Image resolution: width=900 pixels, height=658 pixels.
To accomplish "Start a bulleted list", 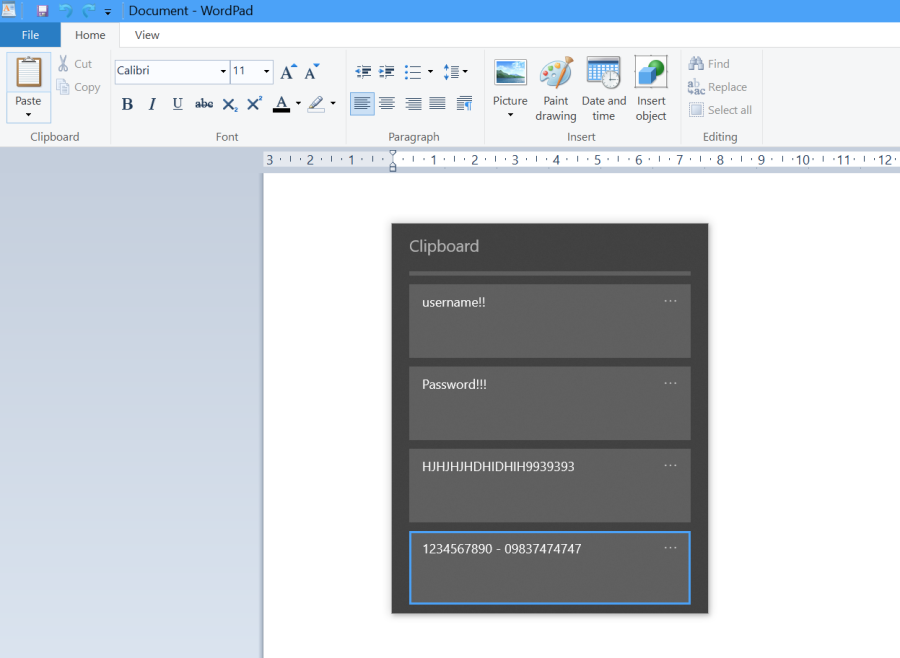I will (413, 72).
